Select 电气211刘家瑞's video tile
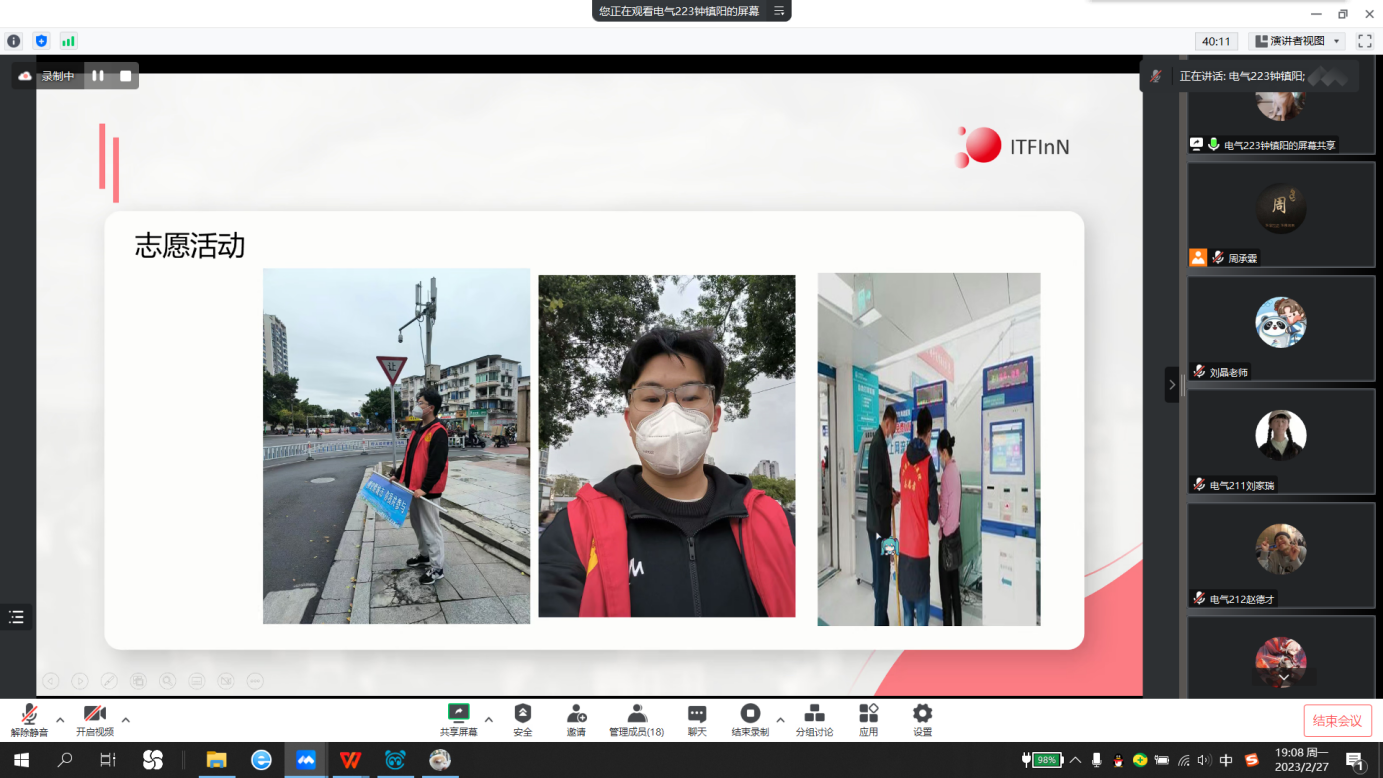 pos(1281,442)
